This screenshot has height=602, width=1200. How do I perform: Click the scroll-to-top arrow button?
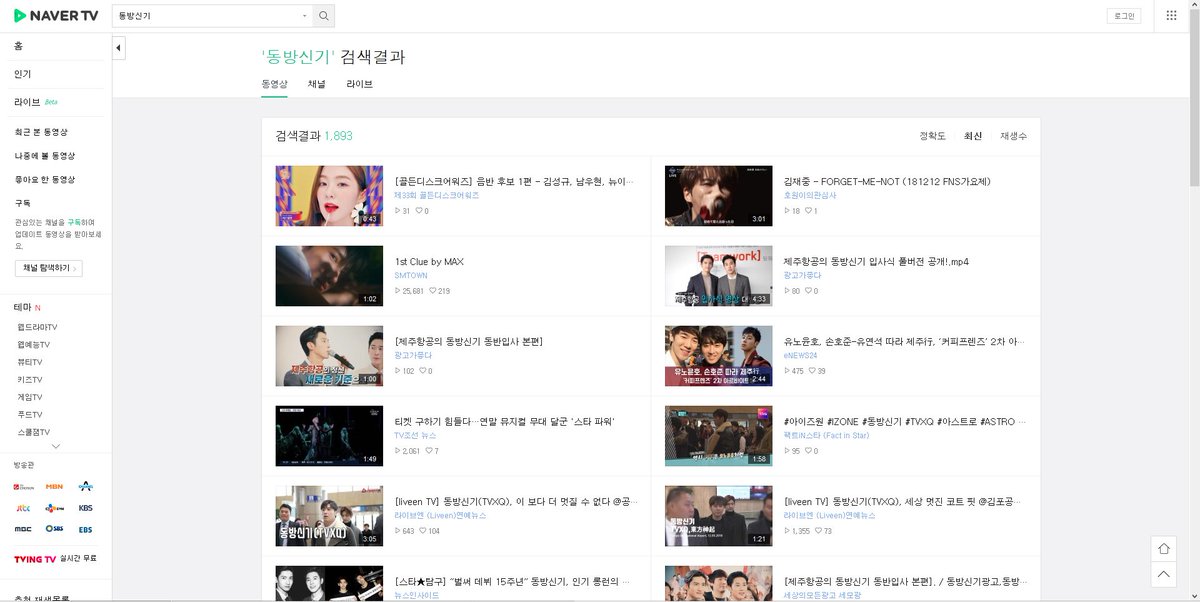1163,574
